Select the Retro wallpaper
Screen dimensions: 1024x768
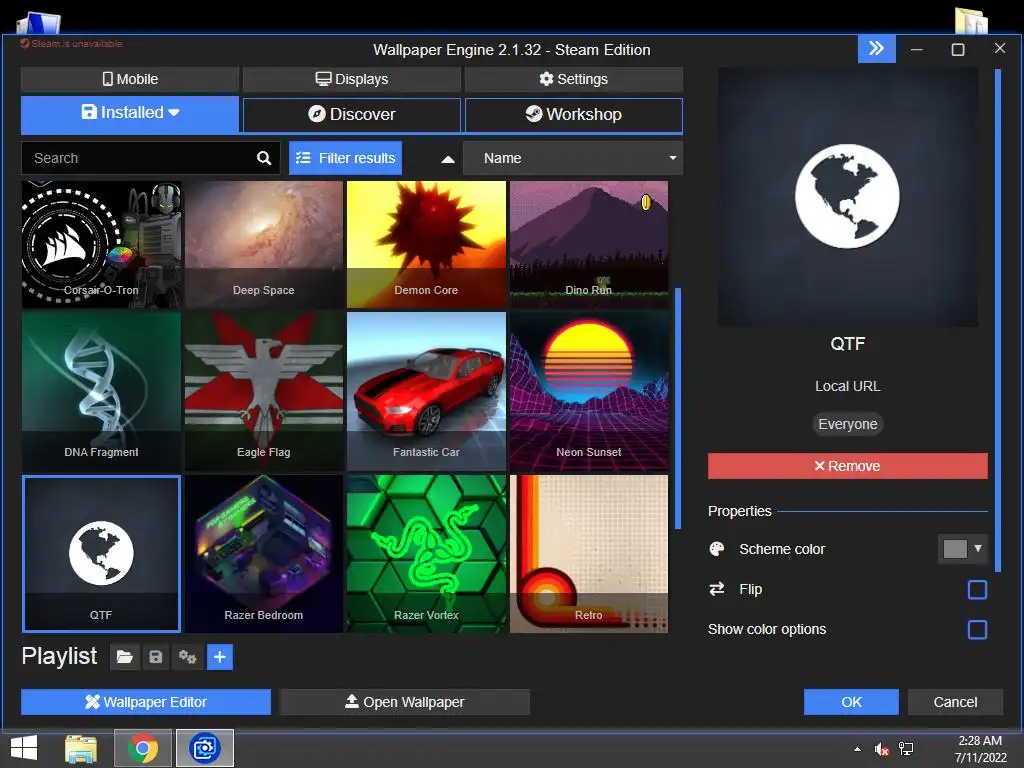(x=589, y=554)
